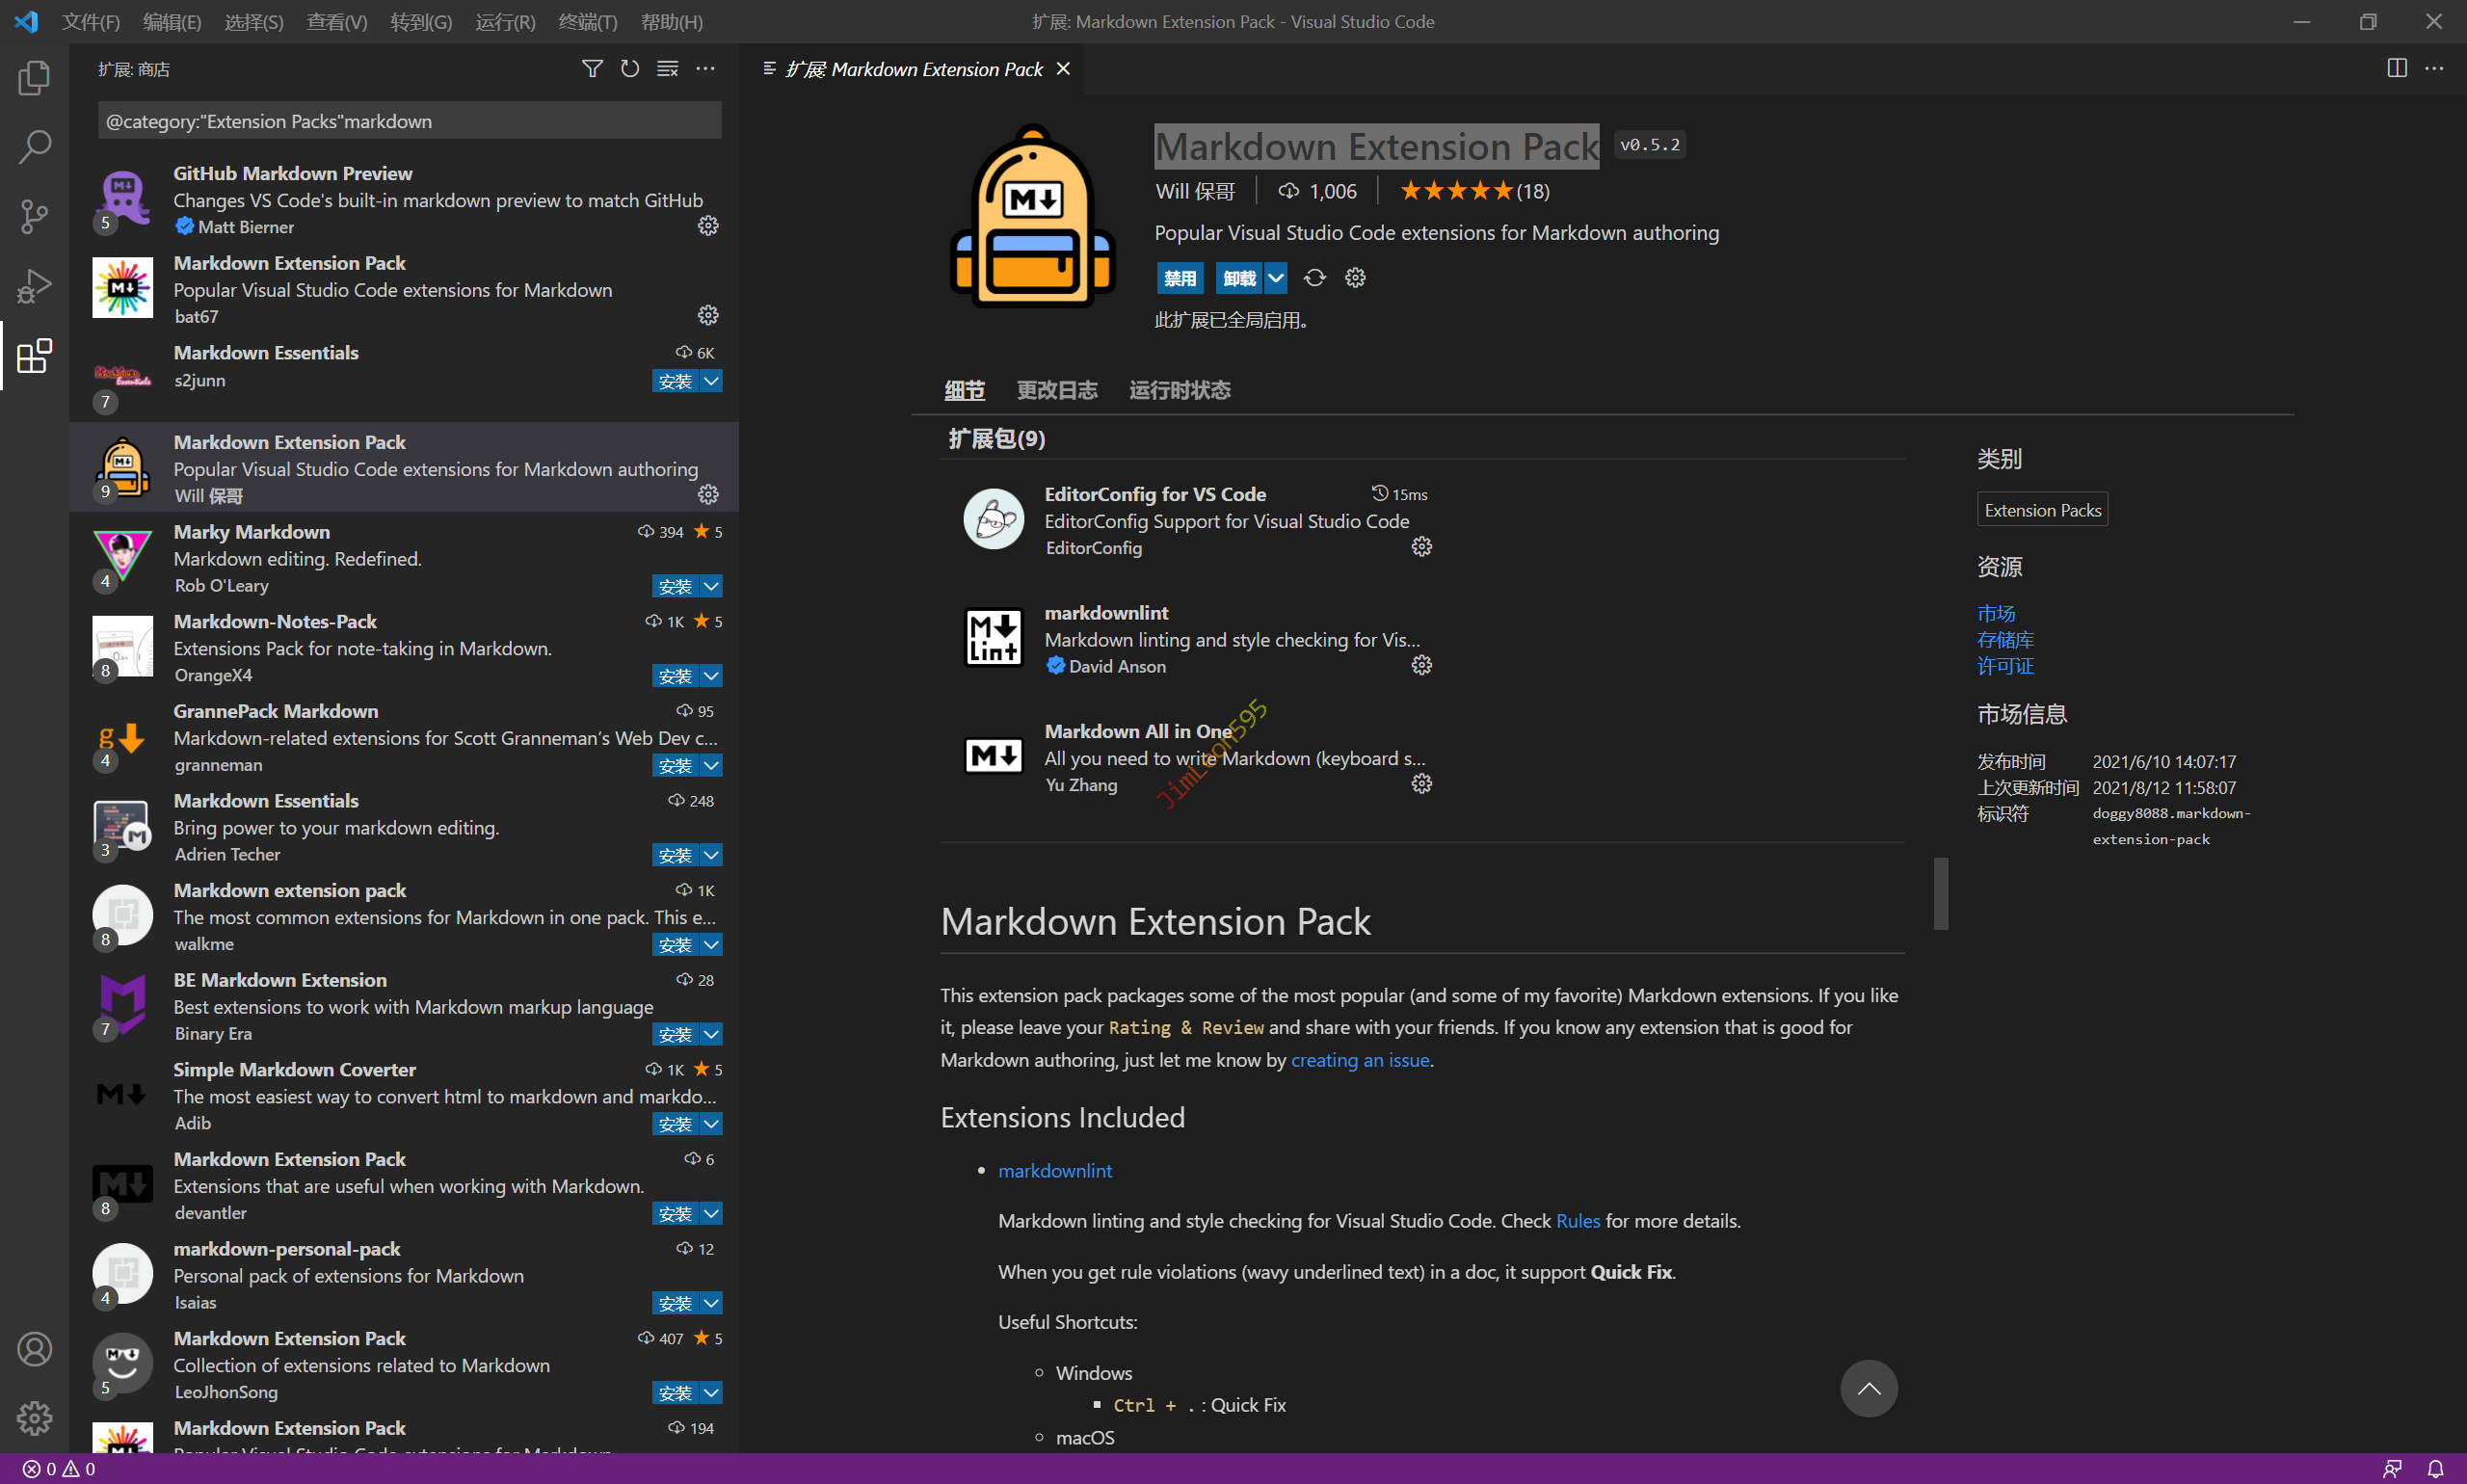Open install options dropdown for Markdown-Notes-Pack

pos(711,676)
